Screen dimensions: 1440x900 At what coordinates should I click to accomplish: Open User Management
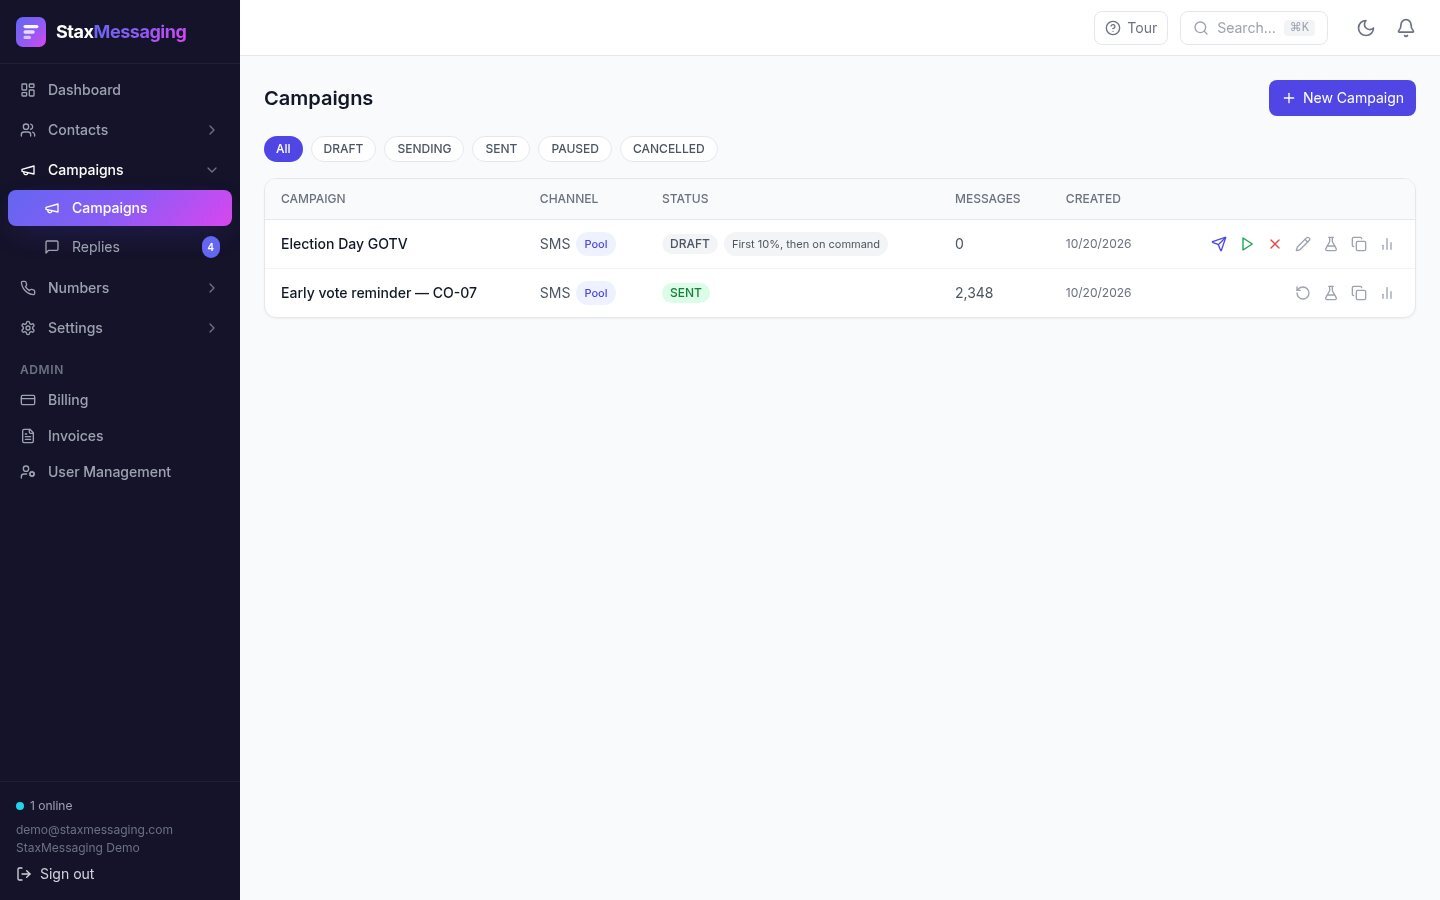click(x=120, y=472)
